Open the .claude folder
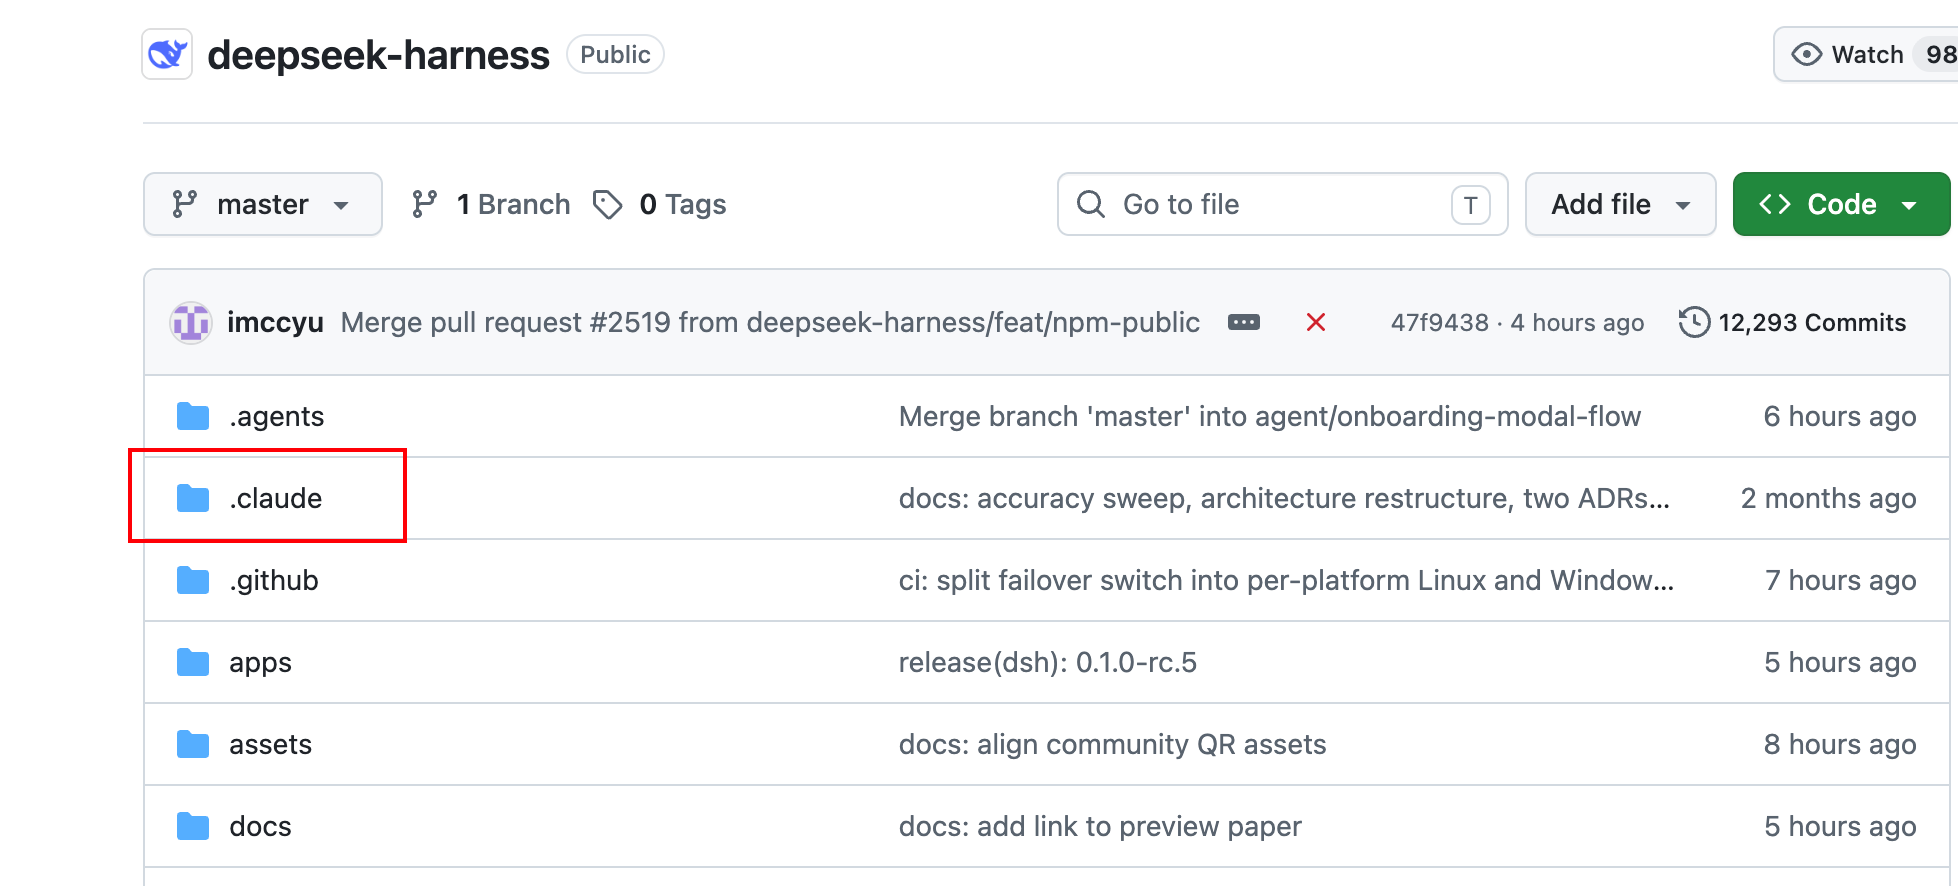Image resolution: width=1958 pixels, height=886 pixels. [x=275, y=498]
